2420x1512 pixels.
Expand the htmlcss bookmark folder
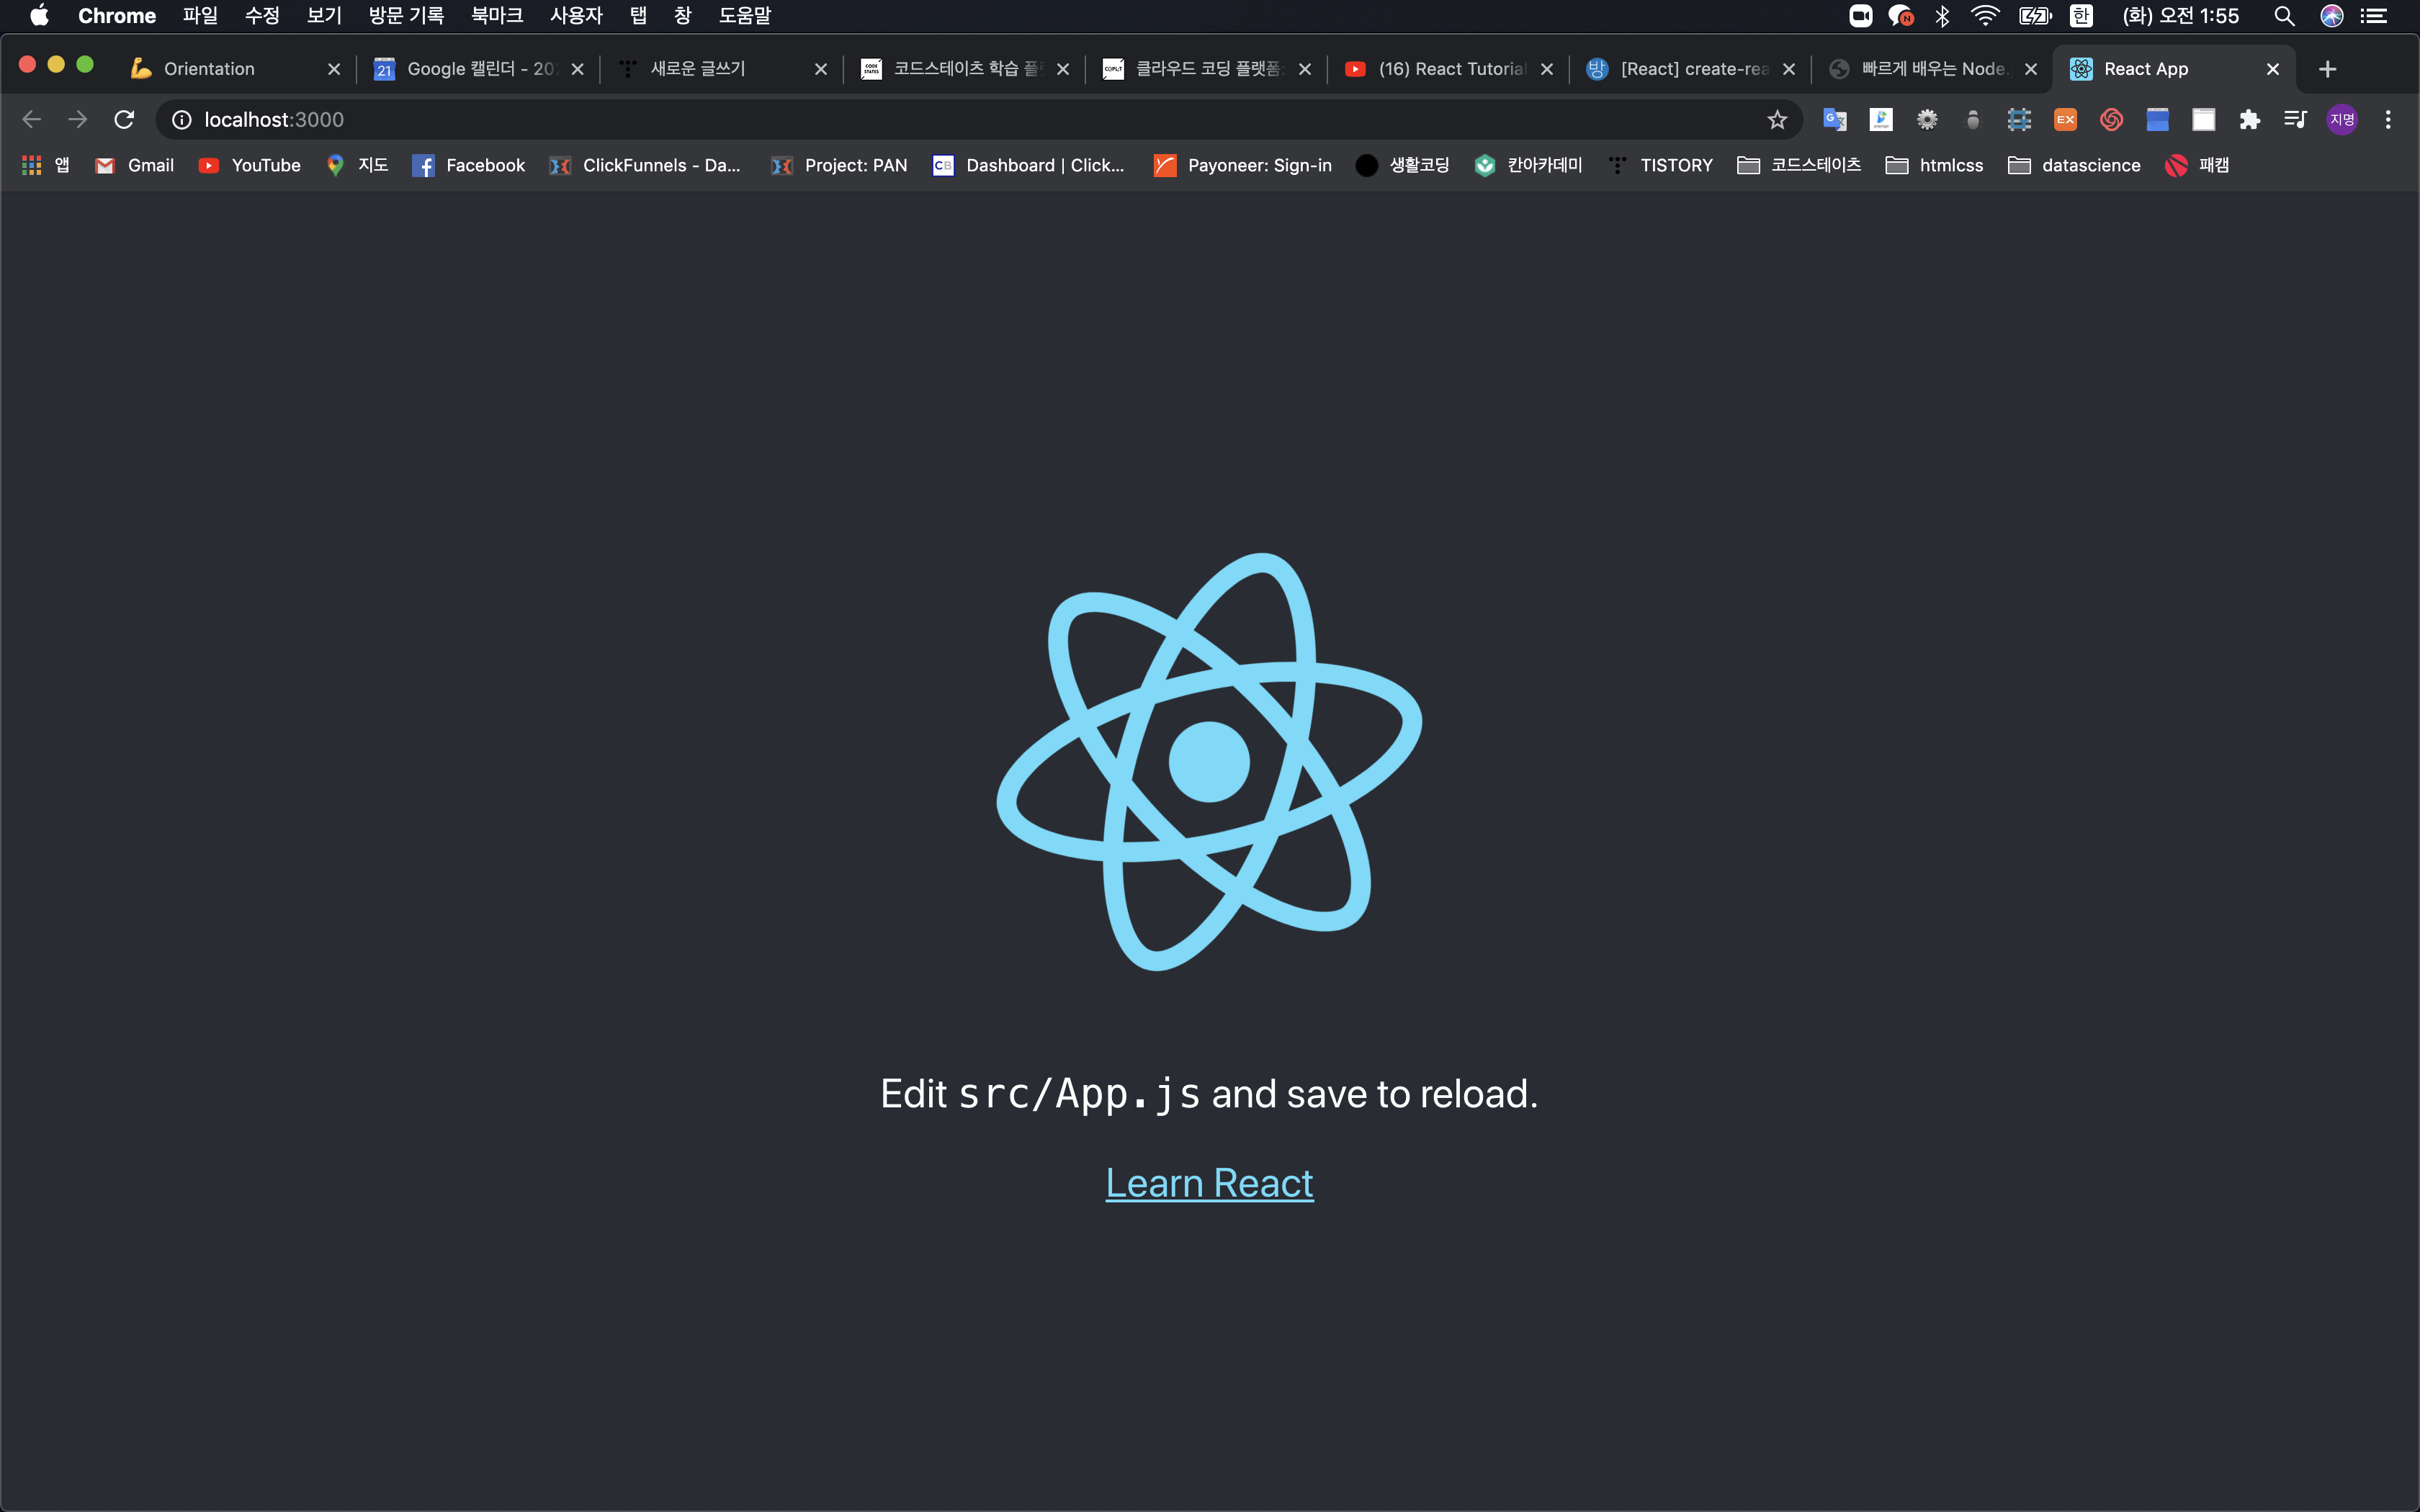pos(1935,166)
